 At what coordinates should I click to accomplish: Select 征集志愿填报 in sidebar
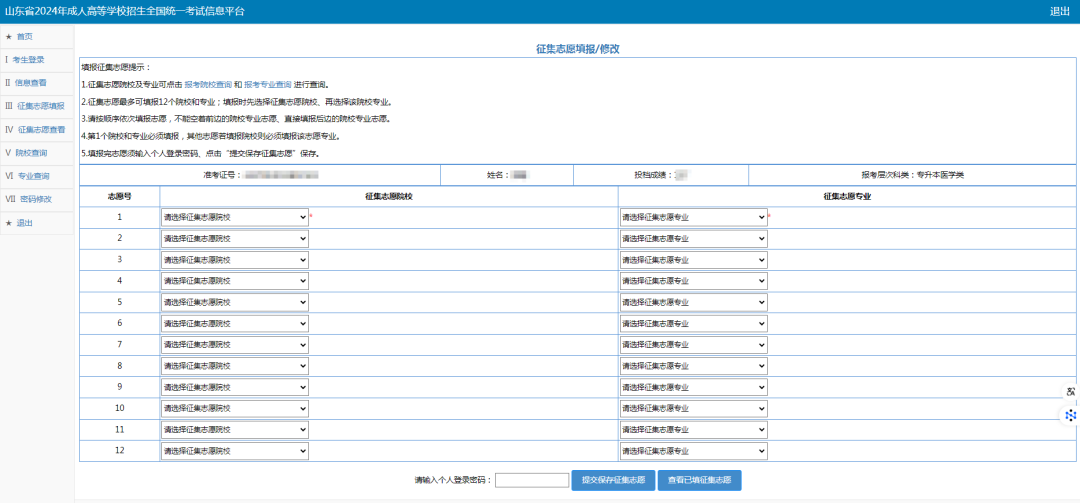[41, 106]
